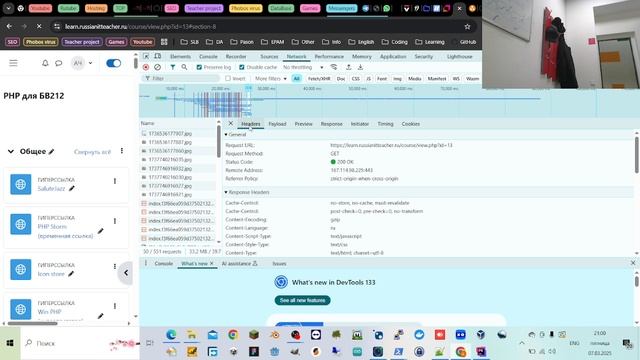The image size is (640, 360).
Task: Open the Payload tab
Action: [277, 124]
